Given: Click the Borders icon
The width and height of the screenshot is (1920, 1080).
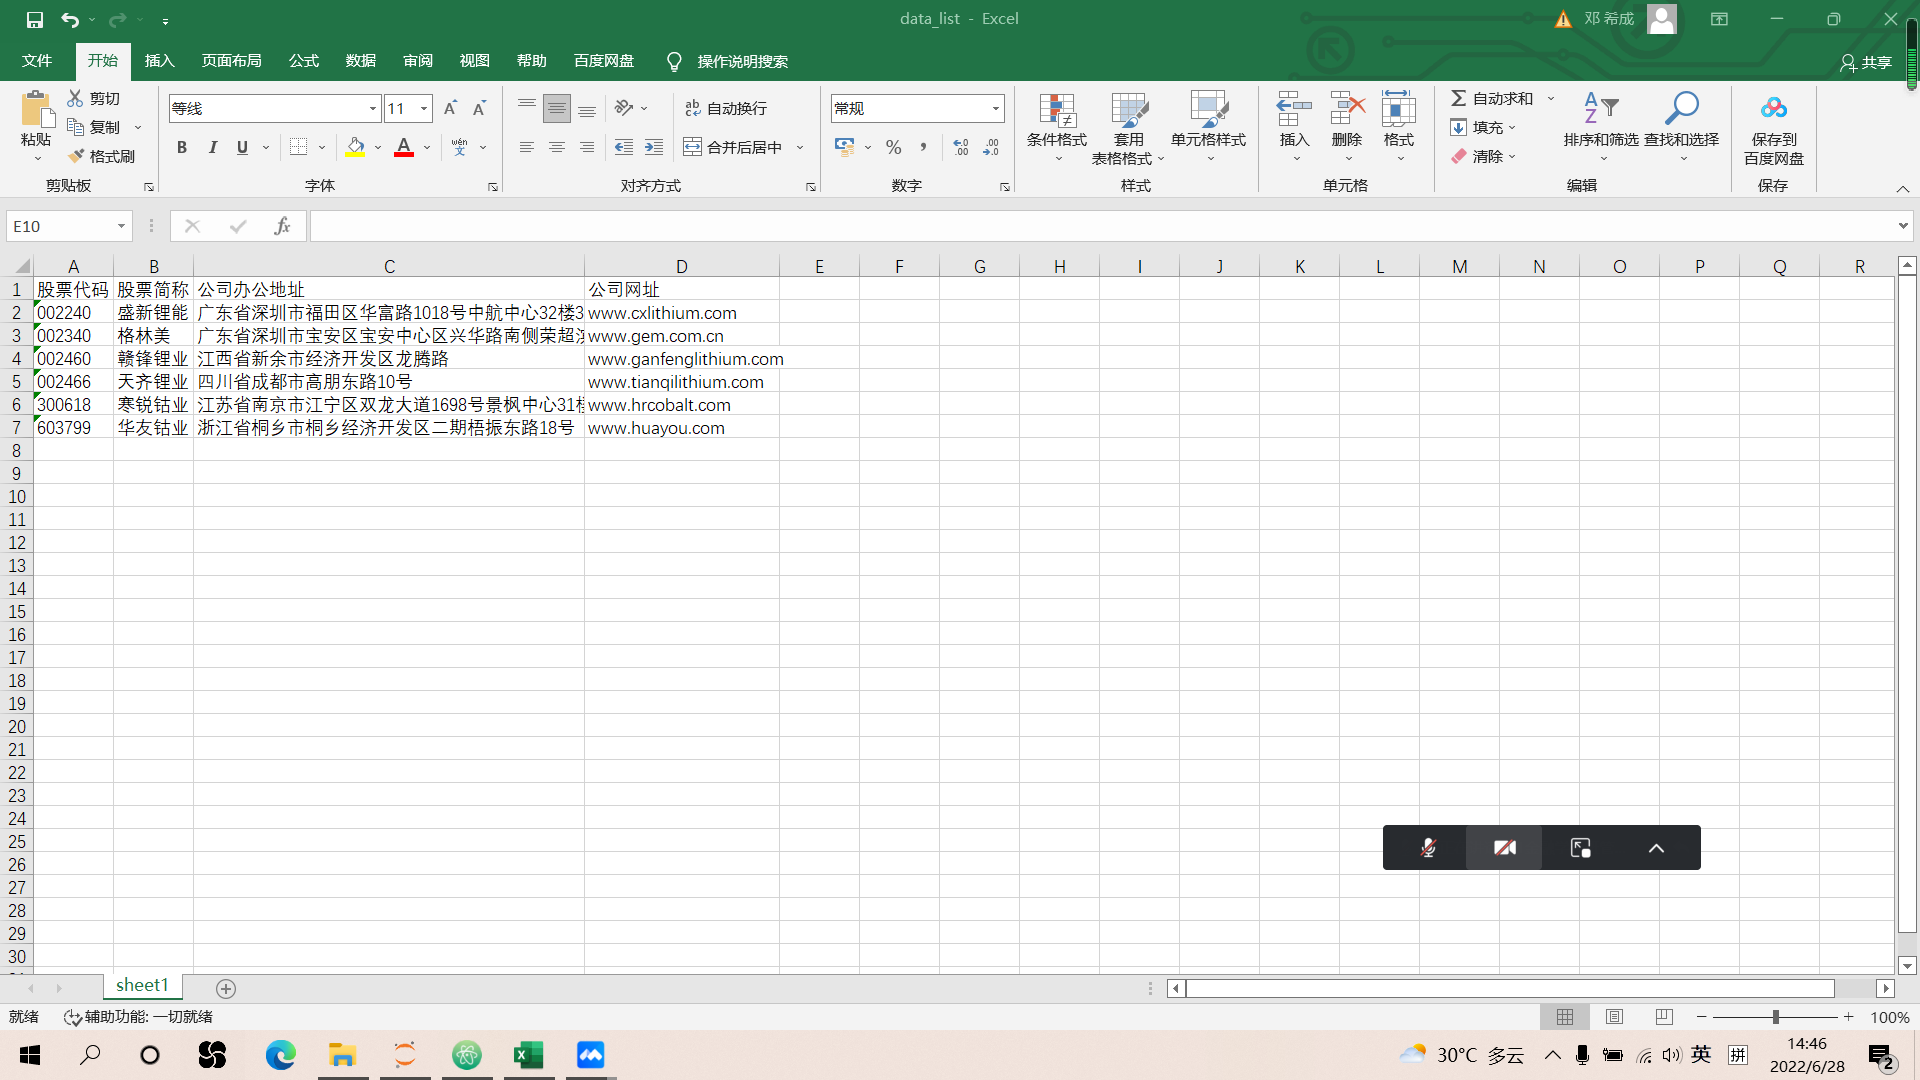Looking at the screenshot, I should (298, 147).
